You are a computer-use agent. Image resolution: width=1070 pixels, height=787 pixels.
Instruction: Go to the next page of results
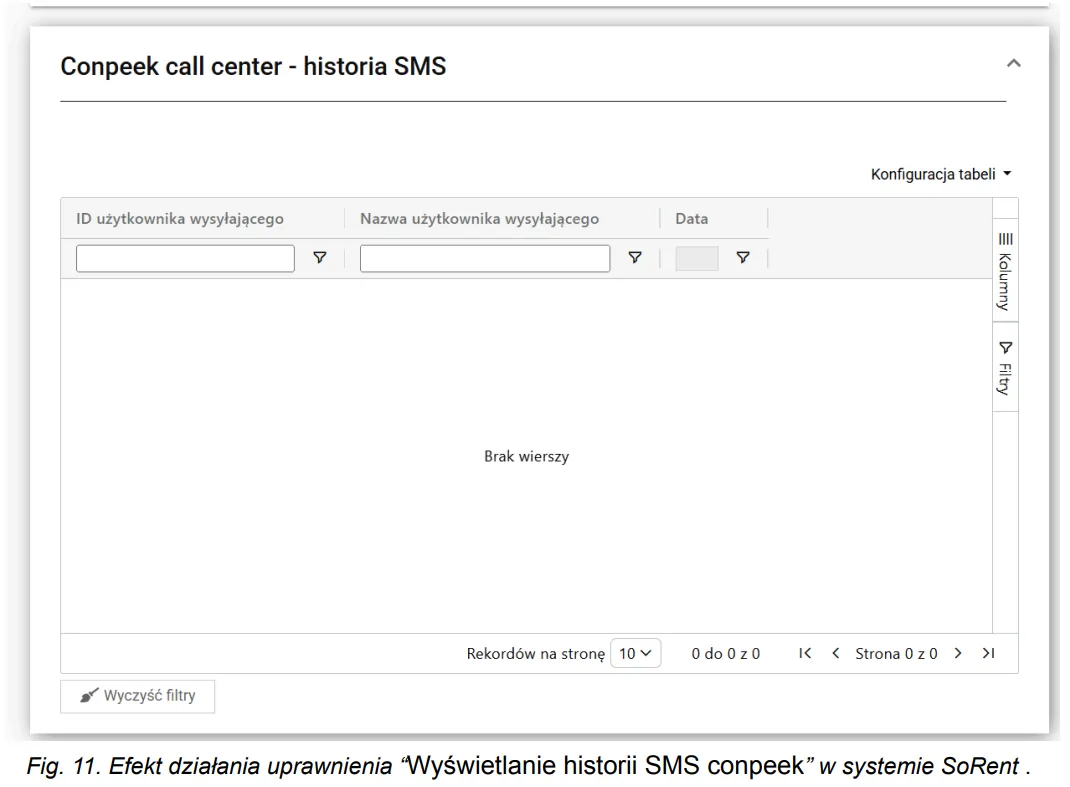coord(958,653)
